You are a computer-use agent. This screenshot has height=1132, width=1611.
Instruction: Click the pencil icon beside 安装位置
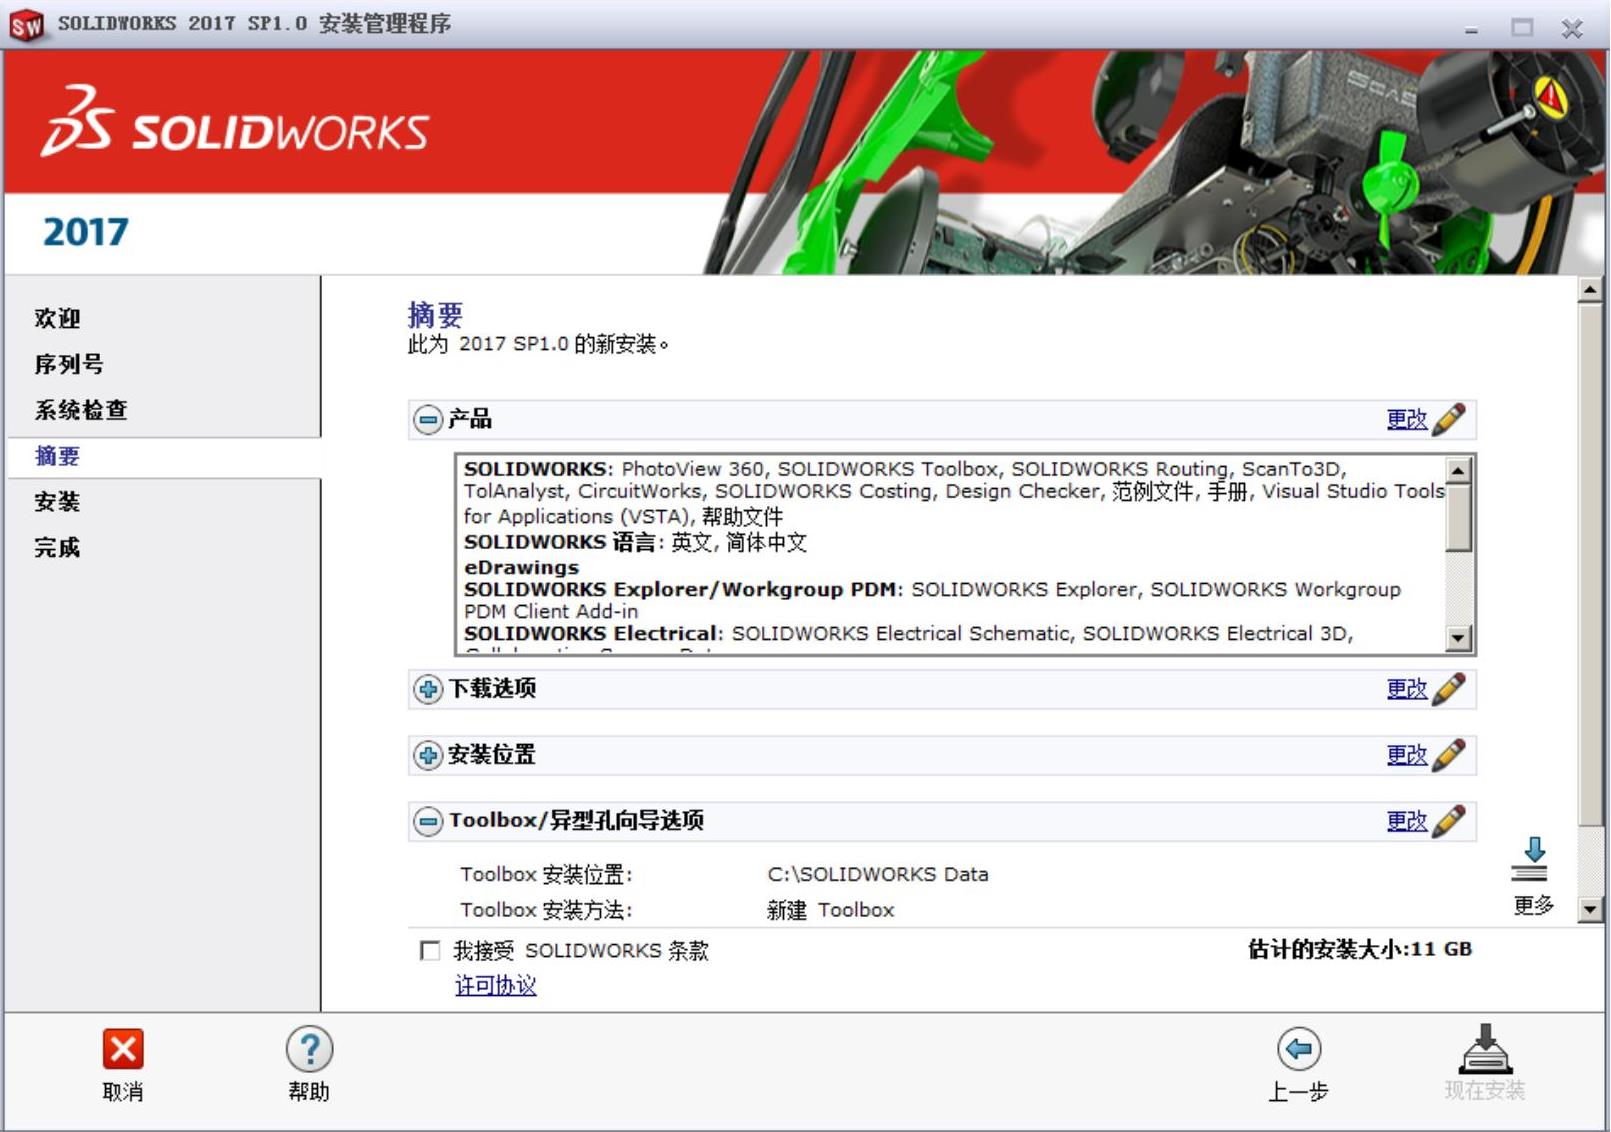(x=1449, y=755)
